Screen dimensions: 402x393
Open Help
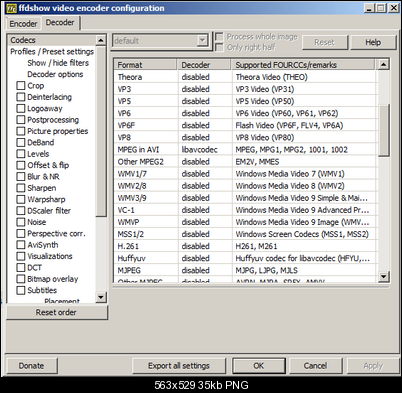373,42
